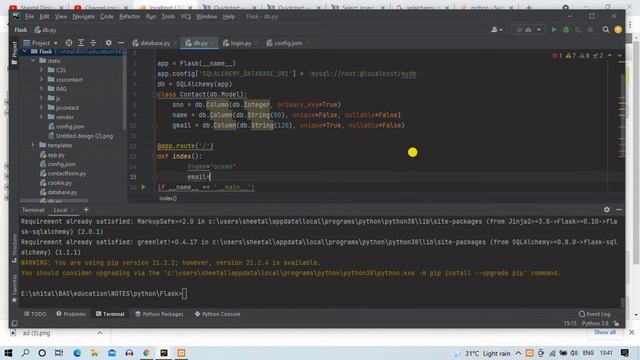Switch to the login.py editor tab
640x360 pixels.
(x=240, y=43)
